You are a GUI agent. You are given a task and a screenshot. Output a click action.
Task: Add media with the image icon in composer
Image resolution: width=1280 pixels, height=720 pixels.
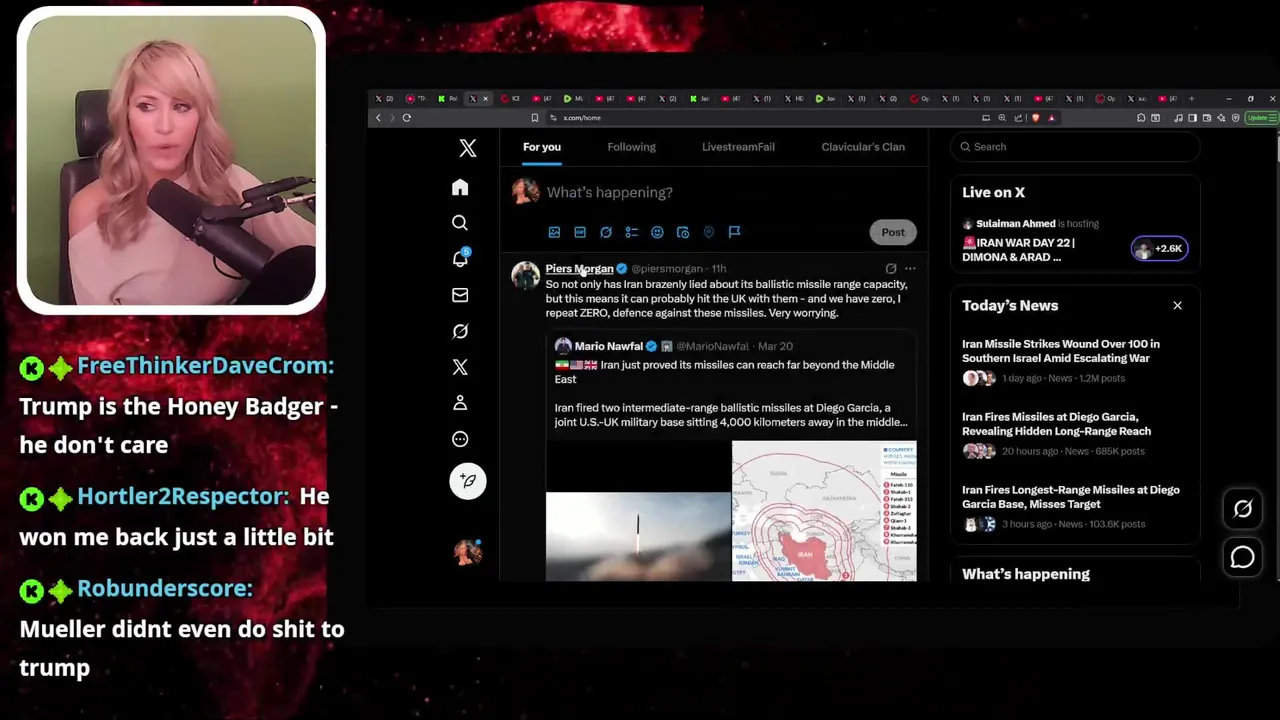click(554, 232)
